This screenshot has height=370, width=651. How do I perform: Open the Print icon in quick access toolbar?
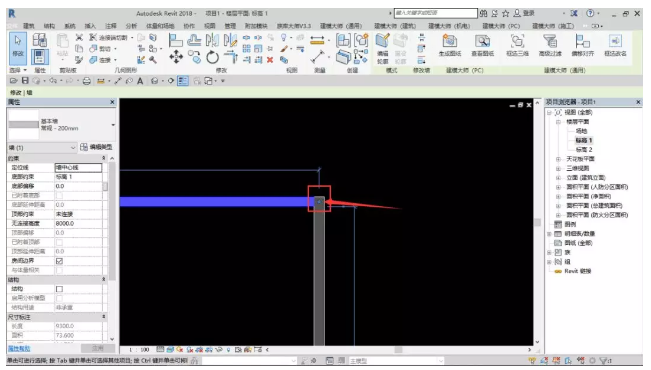[x=86, y=81]
